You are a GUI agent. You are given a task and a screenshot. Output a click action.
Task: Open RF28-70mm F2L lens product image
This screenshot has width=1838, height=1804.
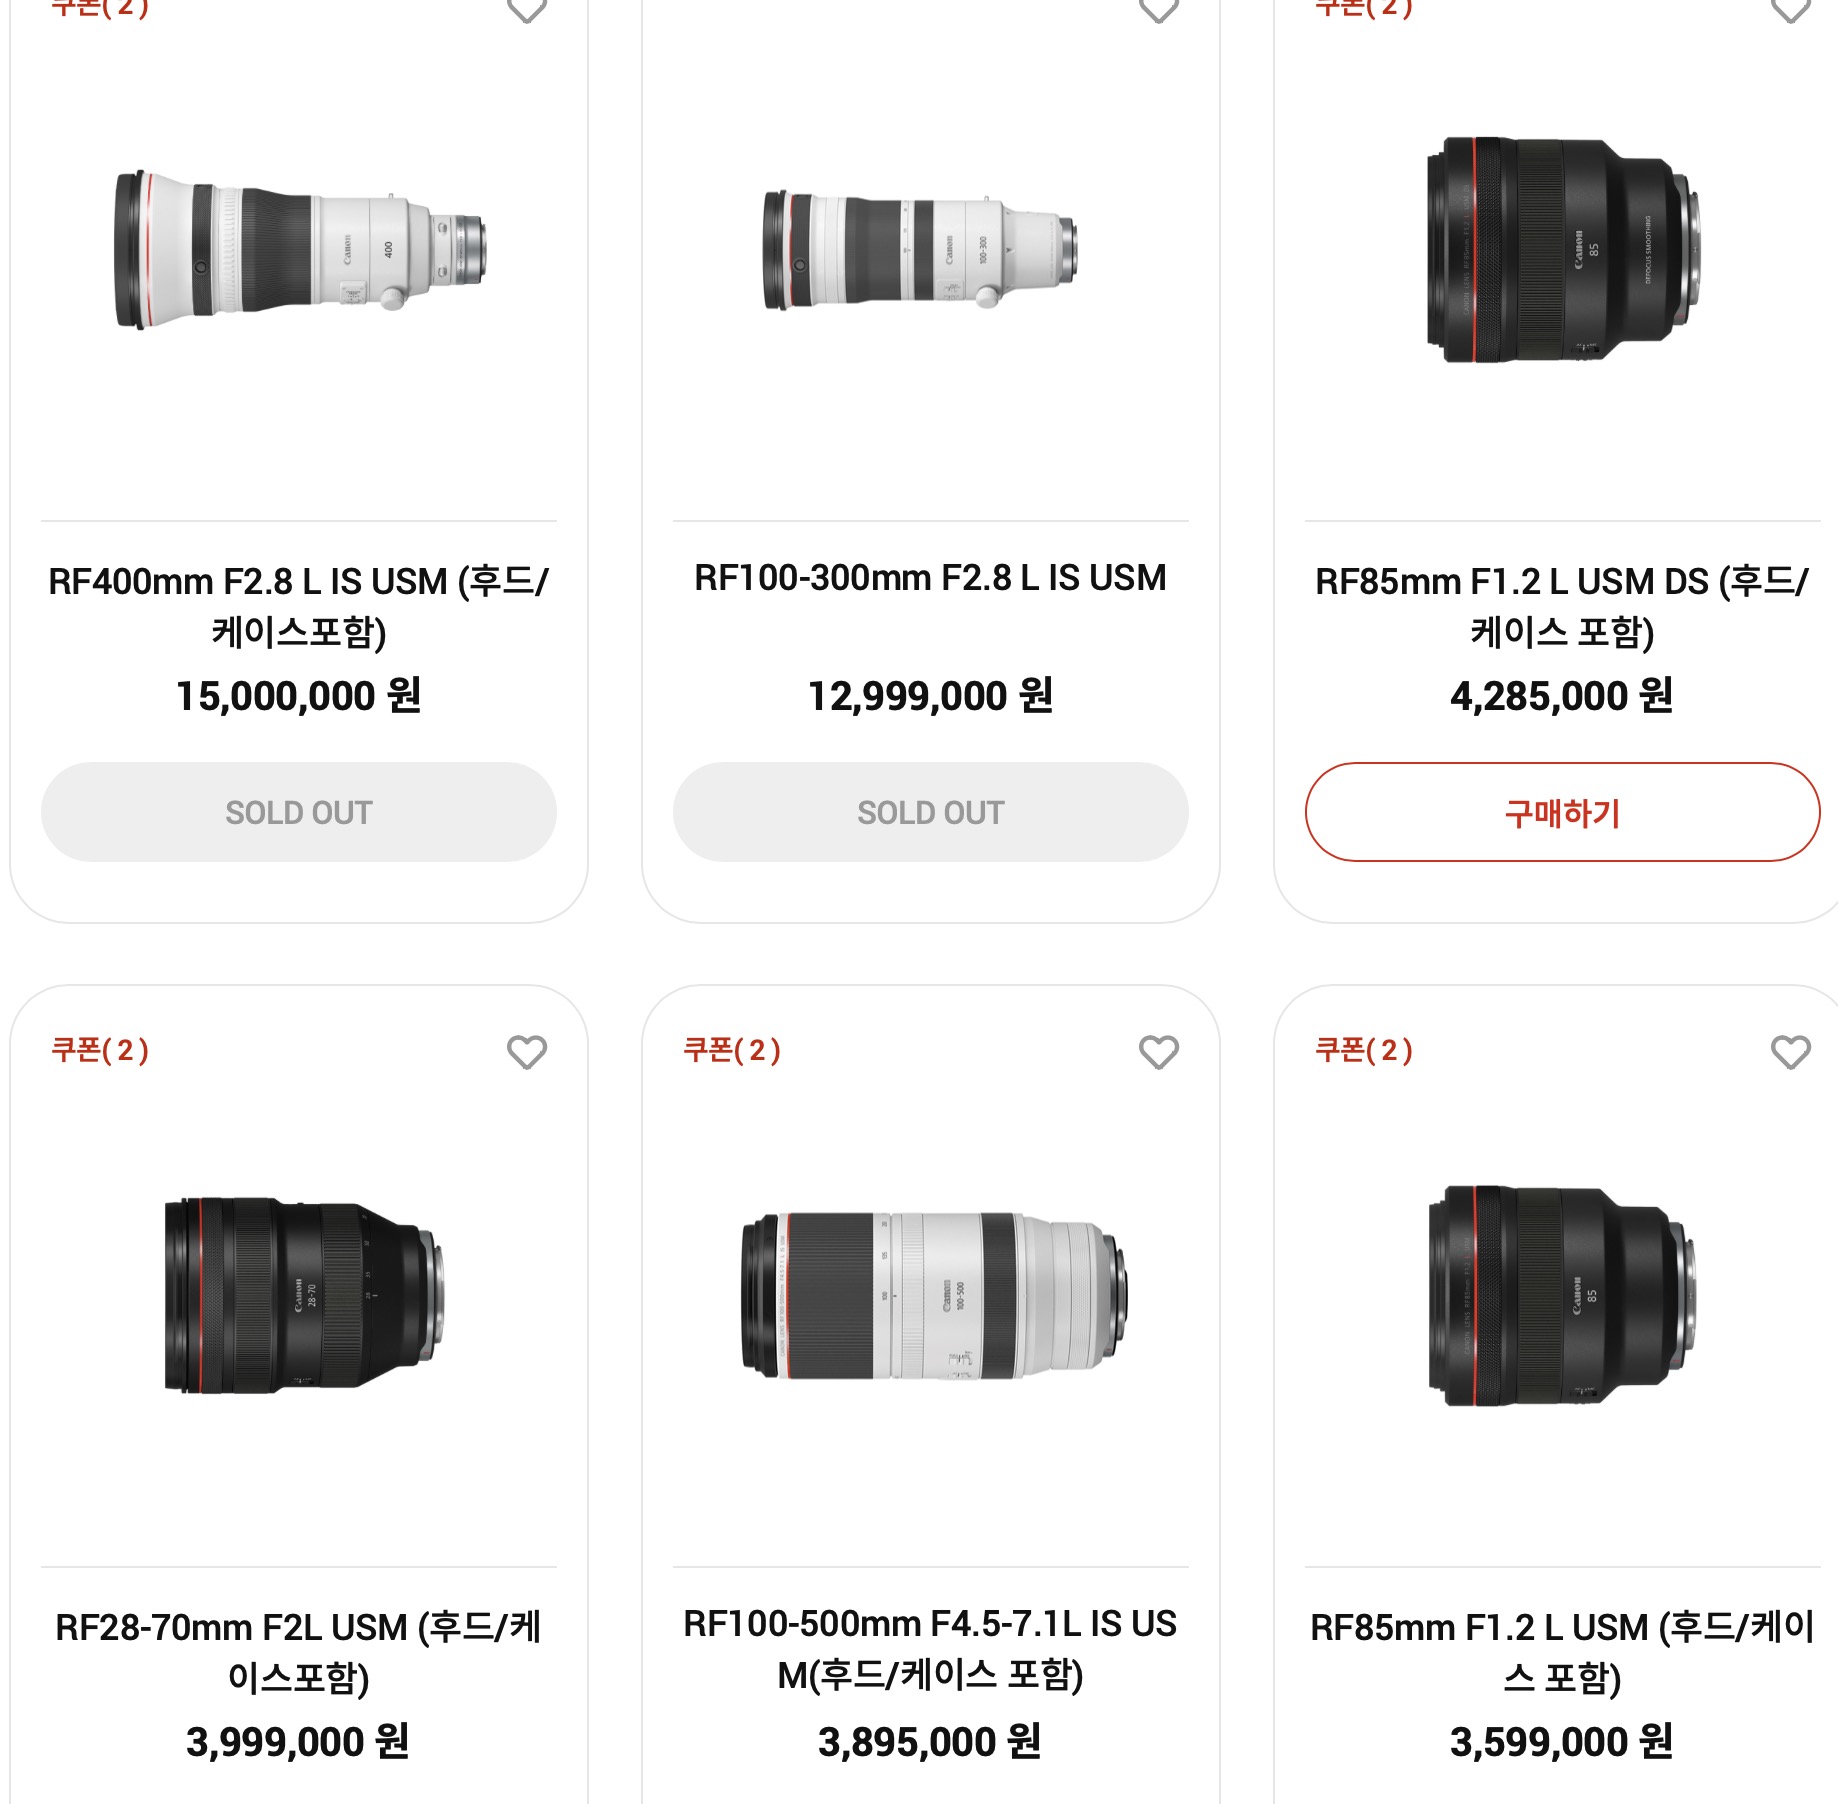304,1296
